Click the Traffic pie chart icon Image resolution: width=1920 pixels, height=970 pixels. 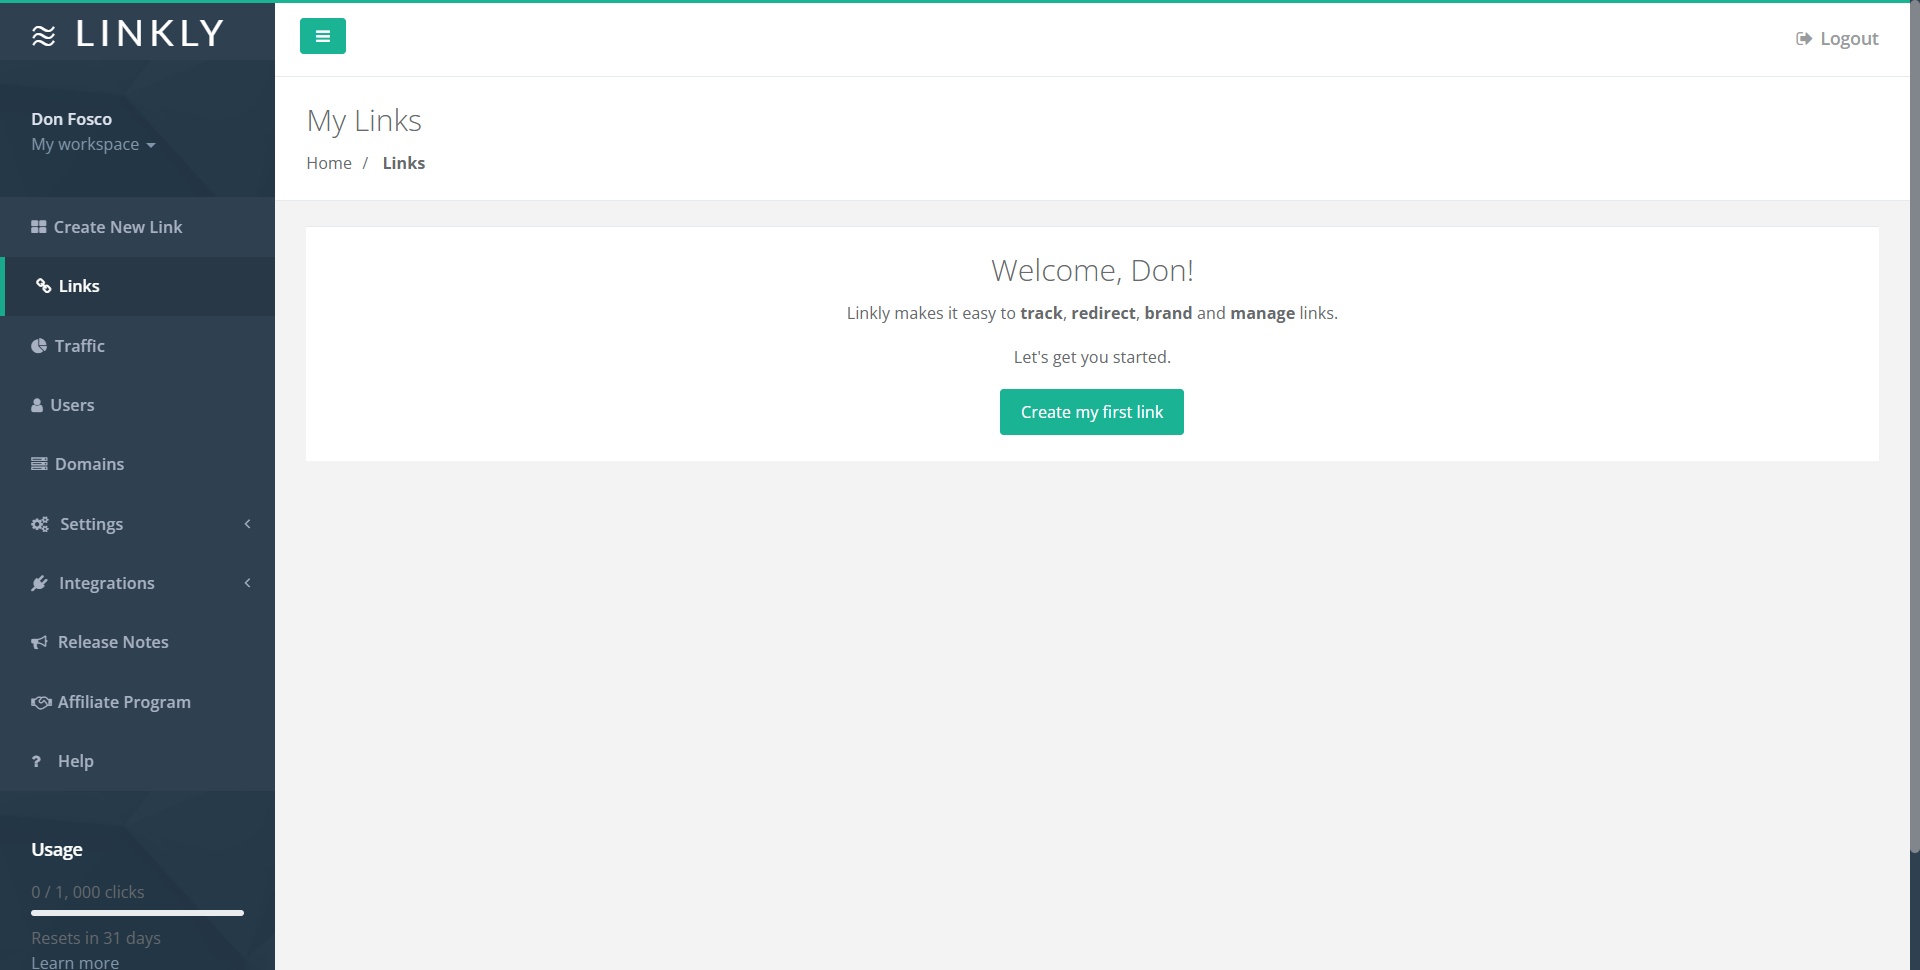(39, 346)
